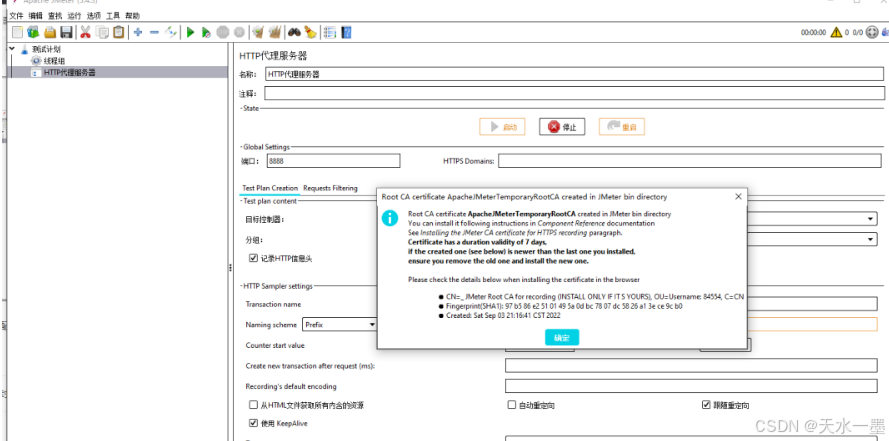
Task: Click the 注释 input field
Action: tap(574, 93)
